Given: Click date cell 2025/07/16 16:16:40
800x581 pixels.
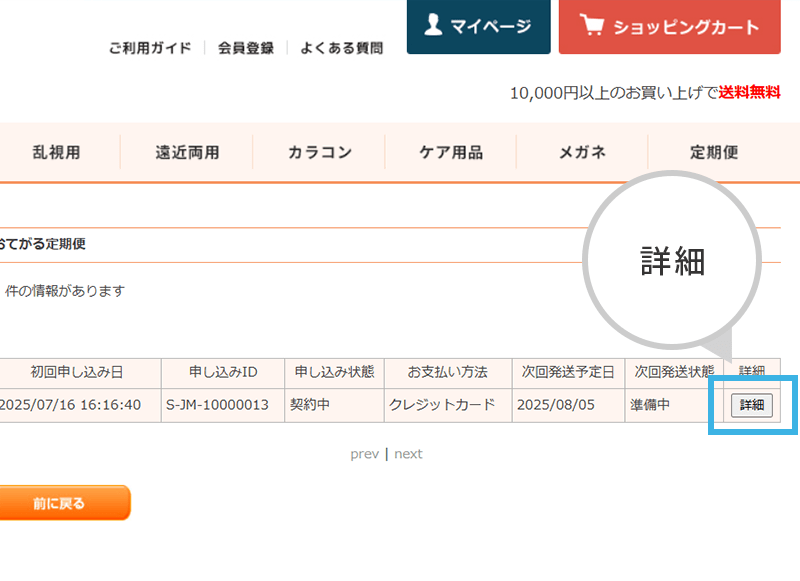Looking at the screenshot, I should click(80, 405).
